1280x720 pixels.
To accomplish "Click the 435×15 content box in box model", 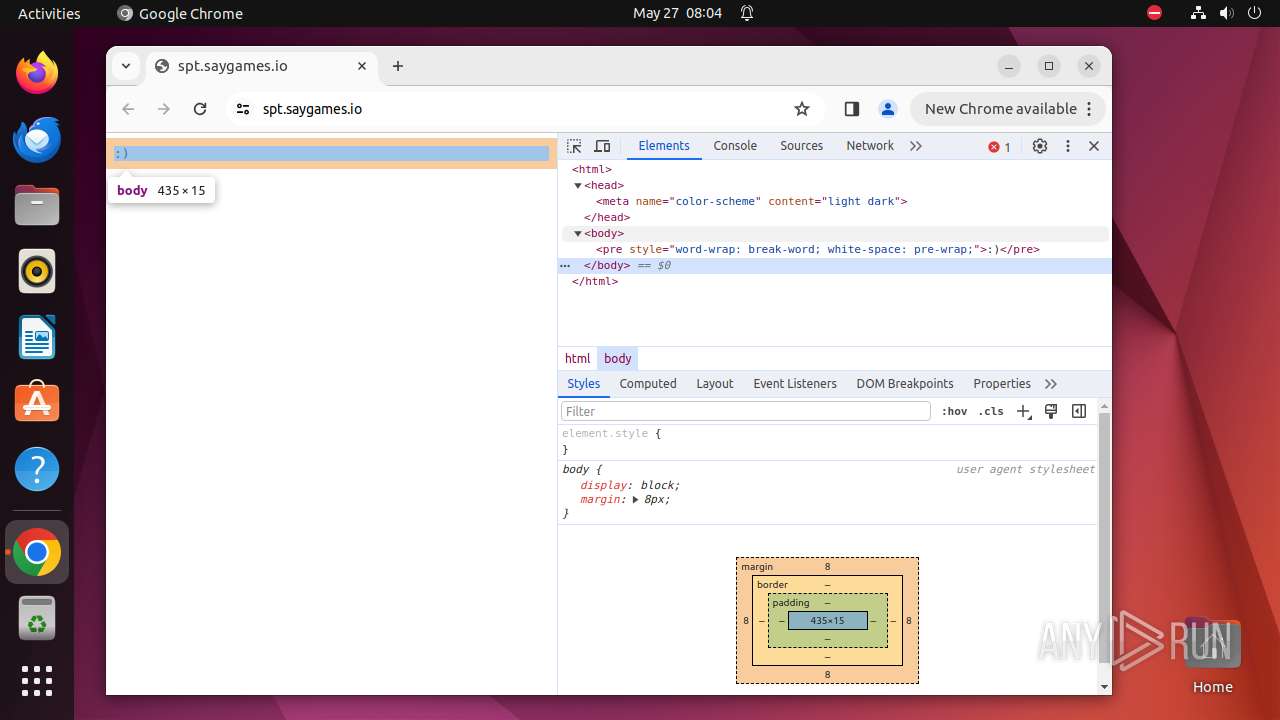I will 827,621.
